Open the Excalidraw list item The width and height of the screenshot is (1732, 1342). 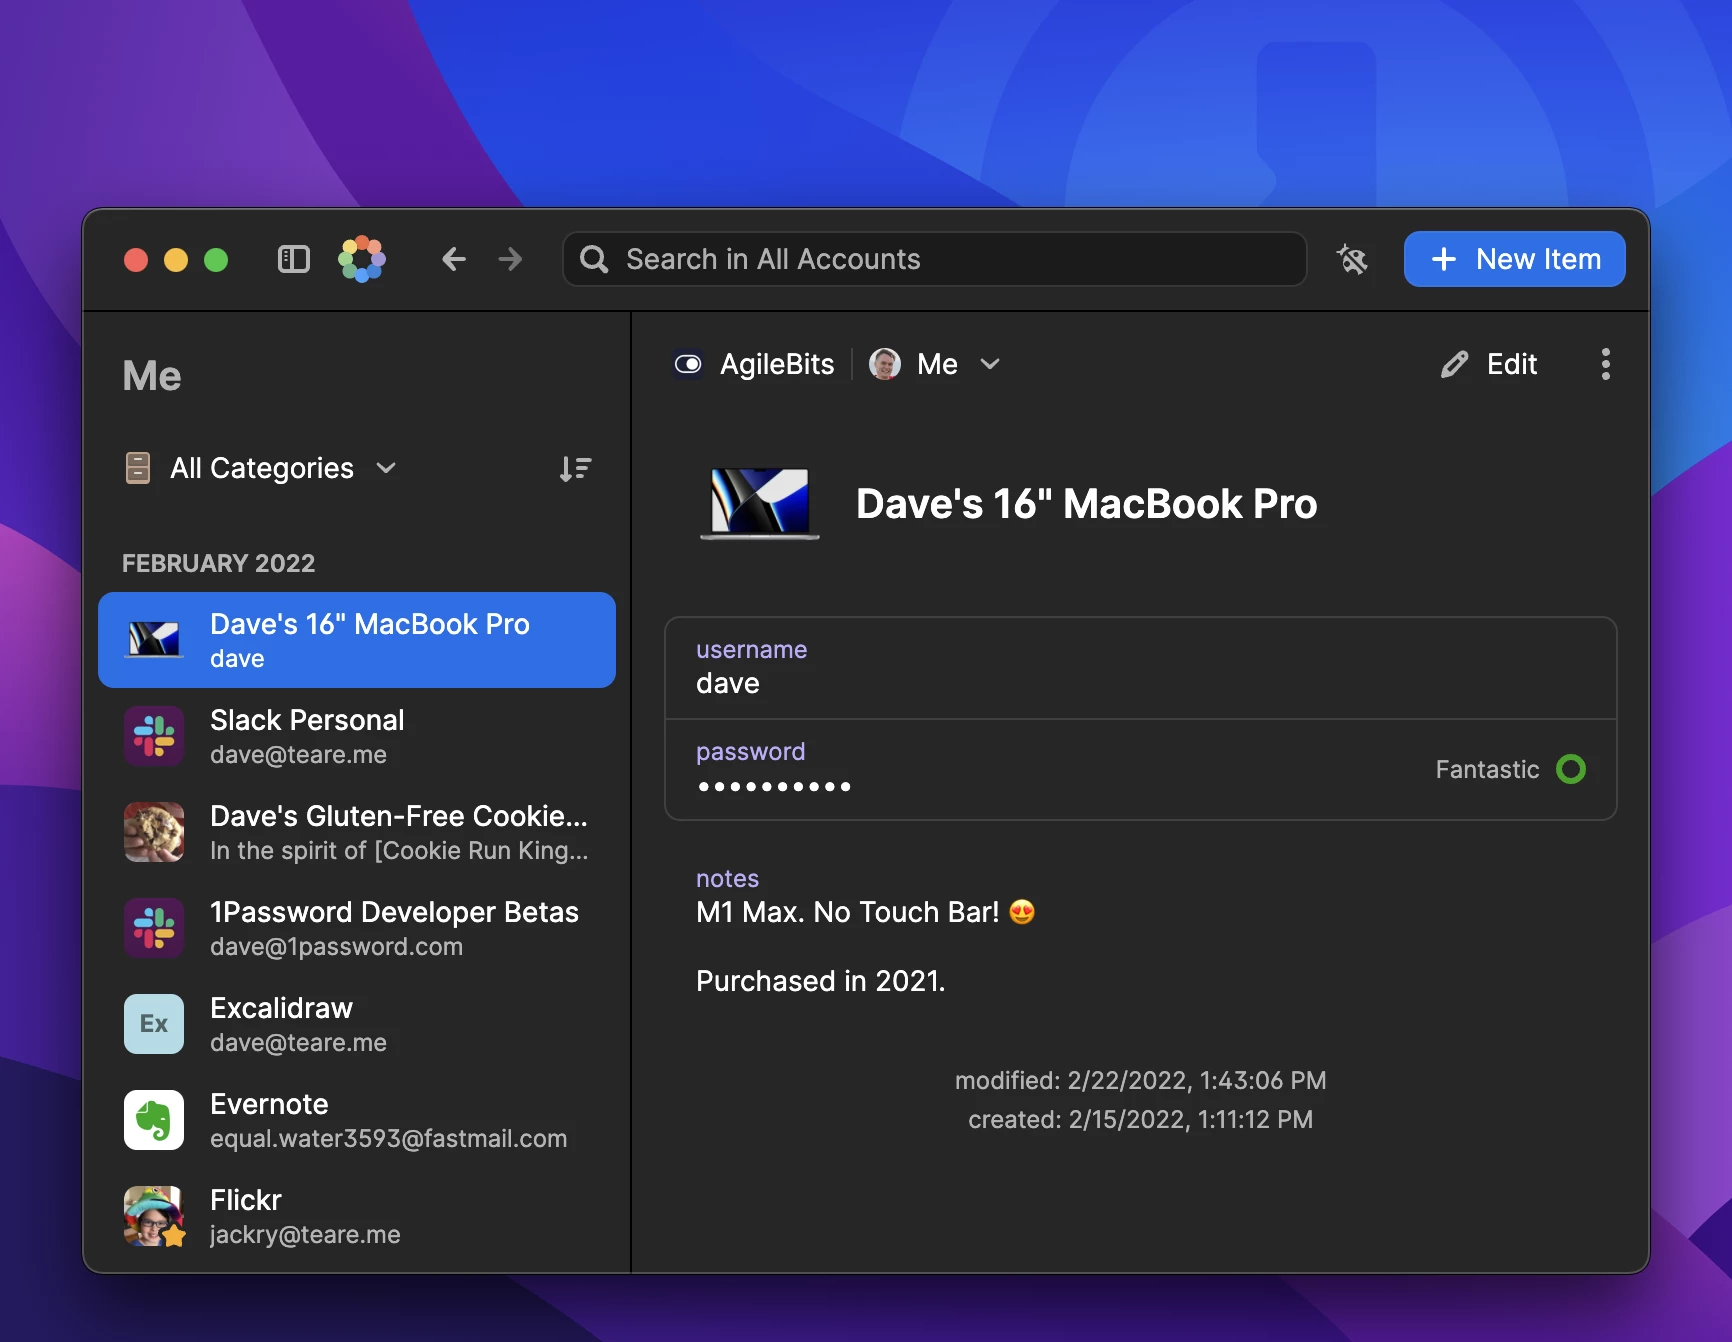357,1024
